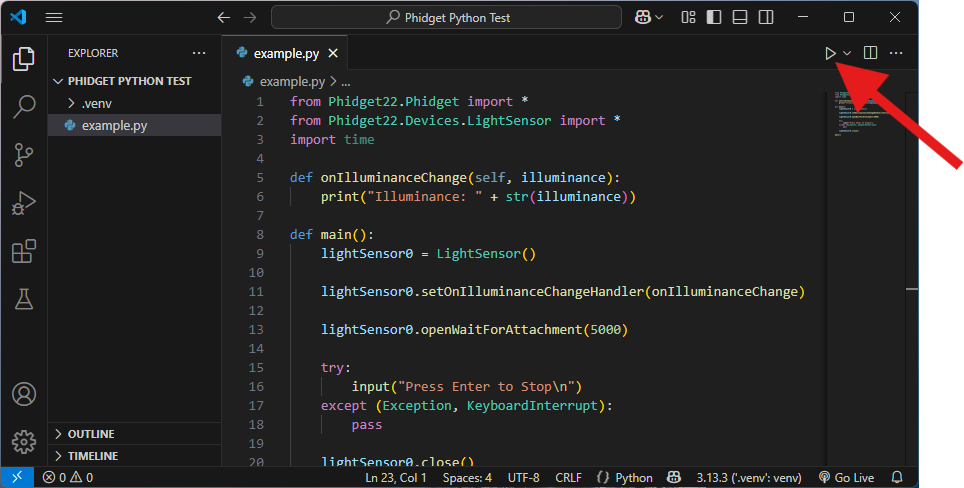This screenshot has width=964, height=488.
Task: Open the remote window indicator
Action: (x=17, y=477)
